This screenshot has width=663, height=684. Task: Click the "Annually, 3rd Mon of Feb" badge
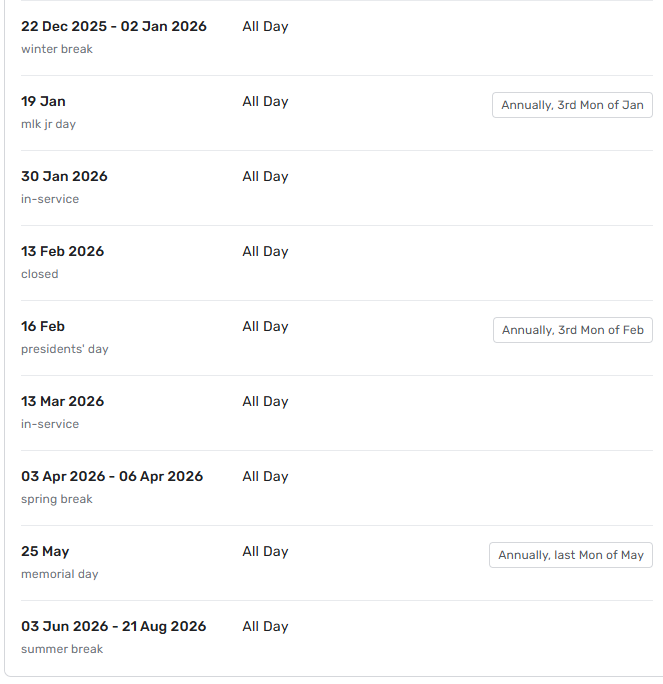[572, 330]
